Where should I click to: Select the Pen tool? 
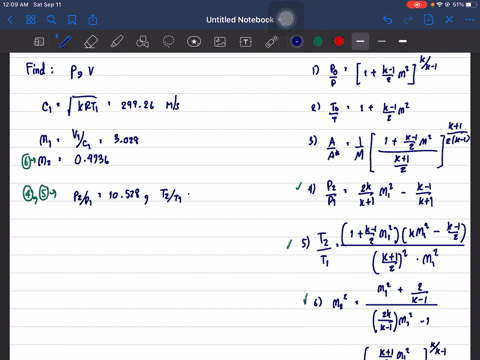(x=64, y=42)
